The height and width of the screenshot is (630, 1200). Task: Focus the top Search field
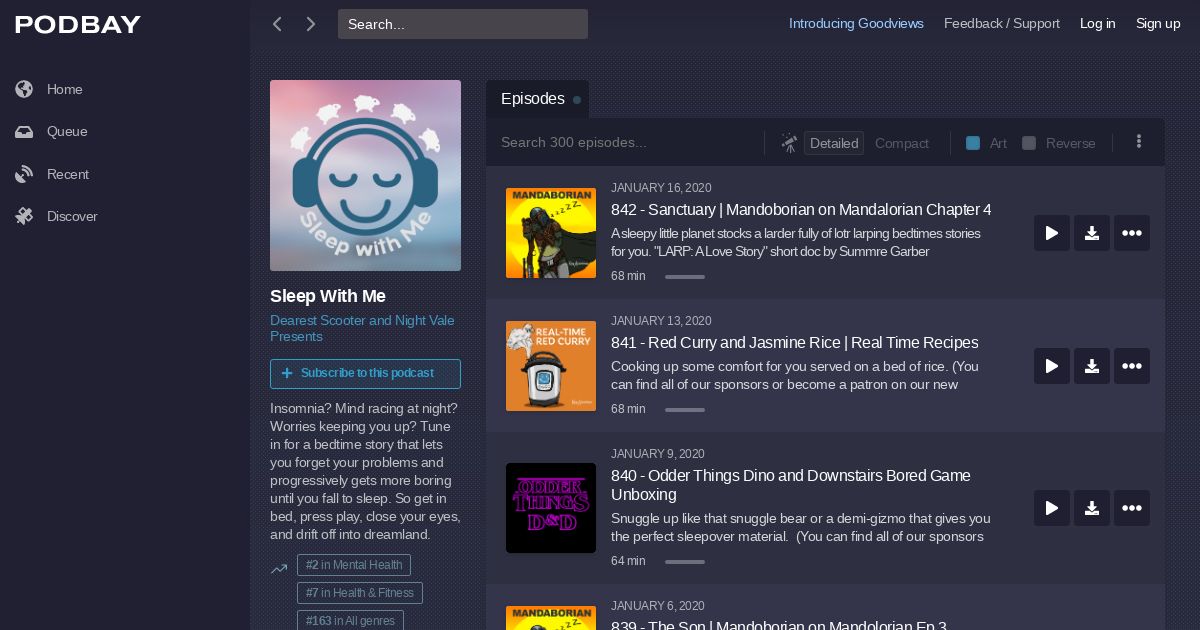463,24
